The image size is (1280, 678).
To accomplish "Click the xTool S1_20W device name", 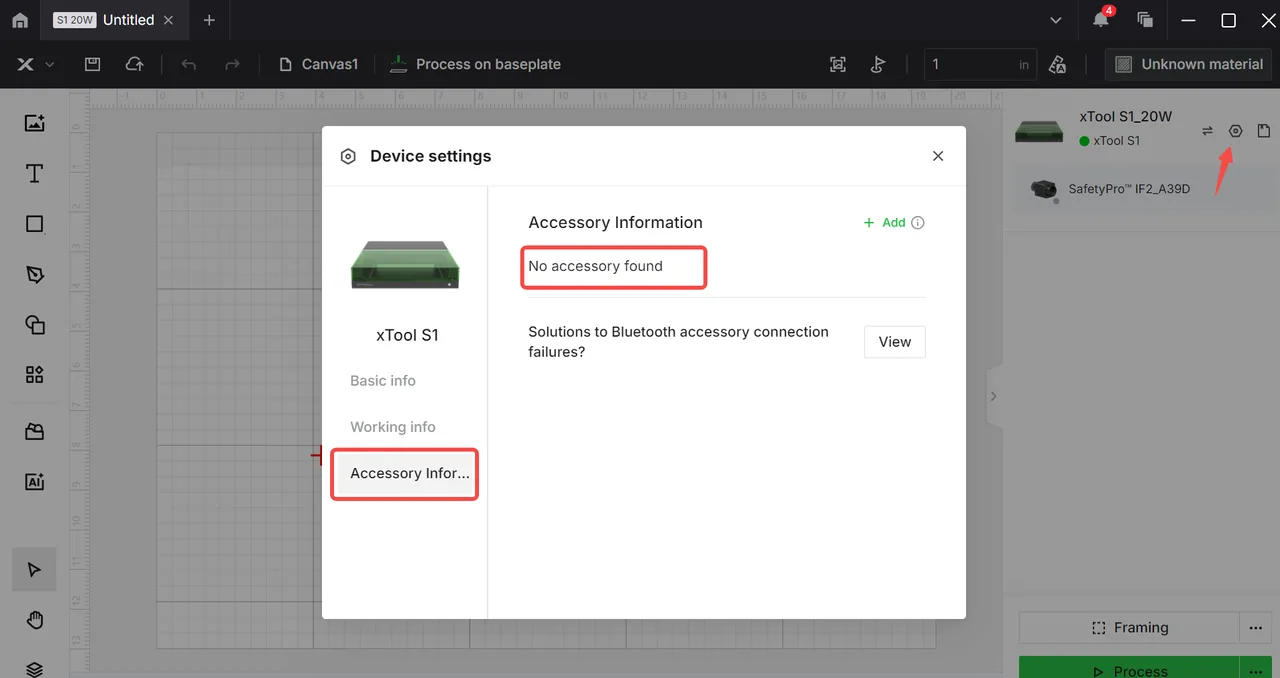I will pyautogui.click(x=1126, y=117).
